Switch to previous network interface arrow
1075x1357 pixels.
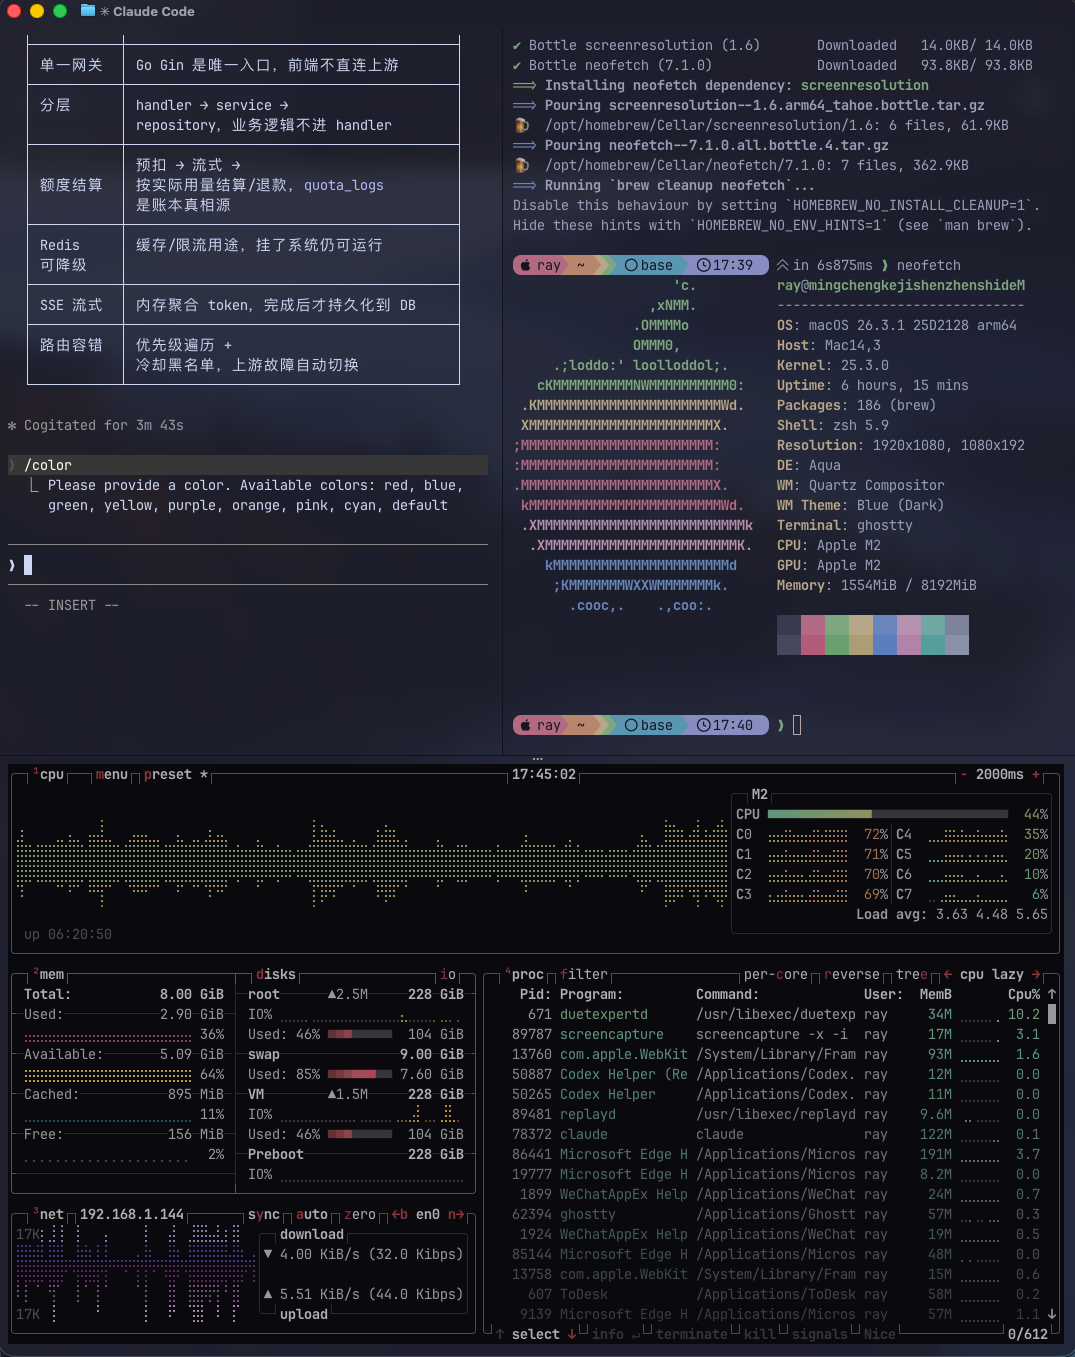point(399,1215)
